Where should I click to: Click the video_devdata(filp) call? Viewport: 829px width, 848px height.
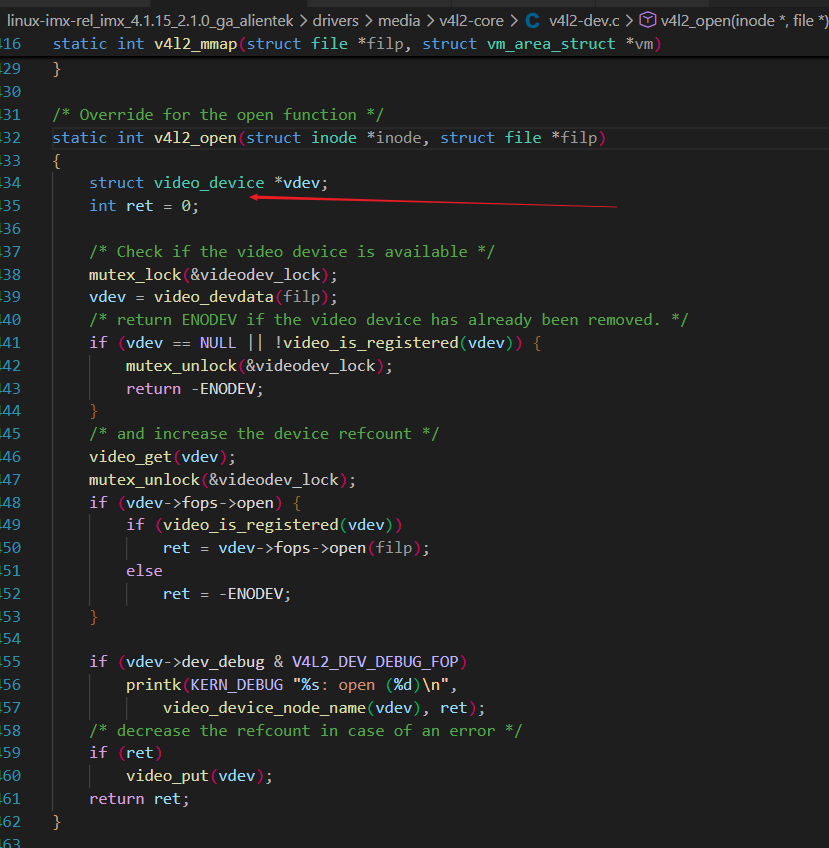click(x=241, y=297)
